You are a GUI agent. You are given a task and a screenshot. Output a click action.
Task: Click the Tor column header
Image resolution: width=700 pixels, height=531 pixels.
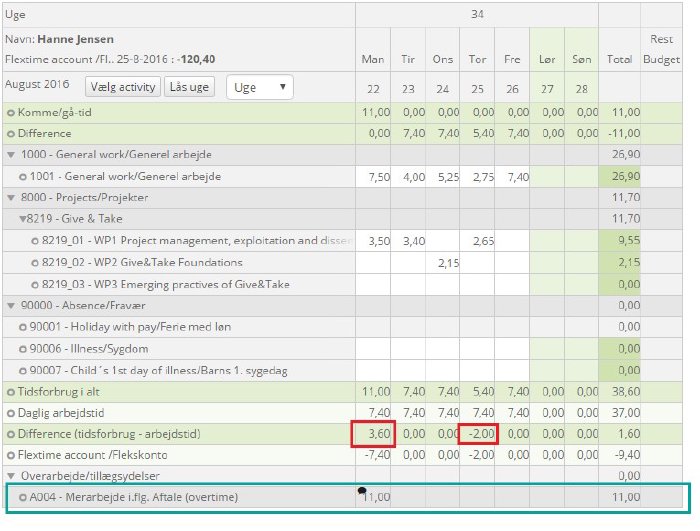[478, 59]
